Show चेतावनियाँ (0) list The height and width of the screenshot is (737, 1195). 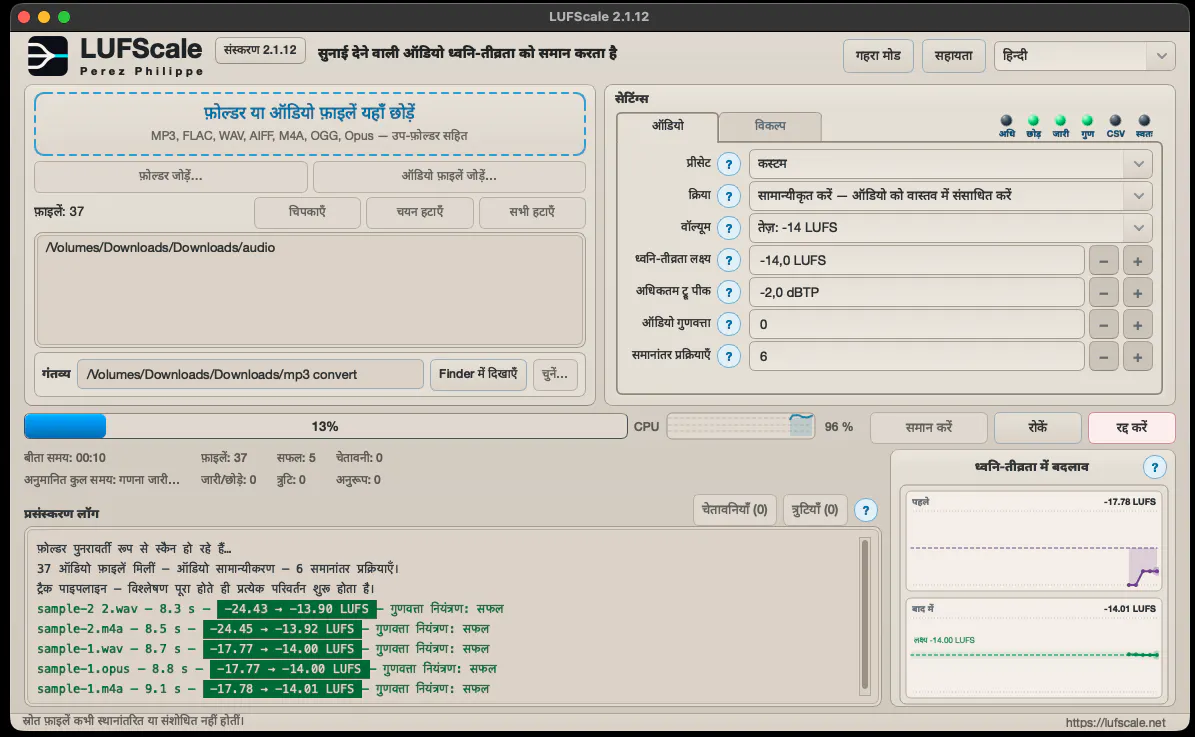(735, 510)
